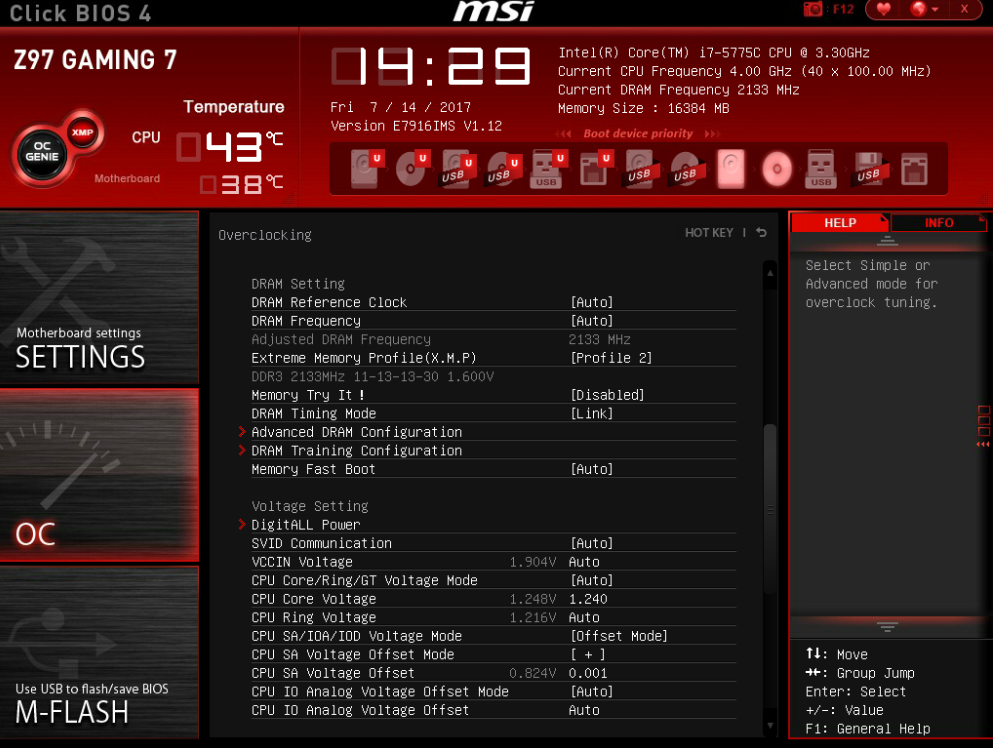Viewport: 993px width, 748px height.
Task: Click the F12 screenshot camera icon
Action: point(813,9)
